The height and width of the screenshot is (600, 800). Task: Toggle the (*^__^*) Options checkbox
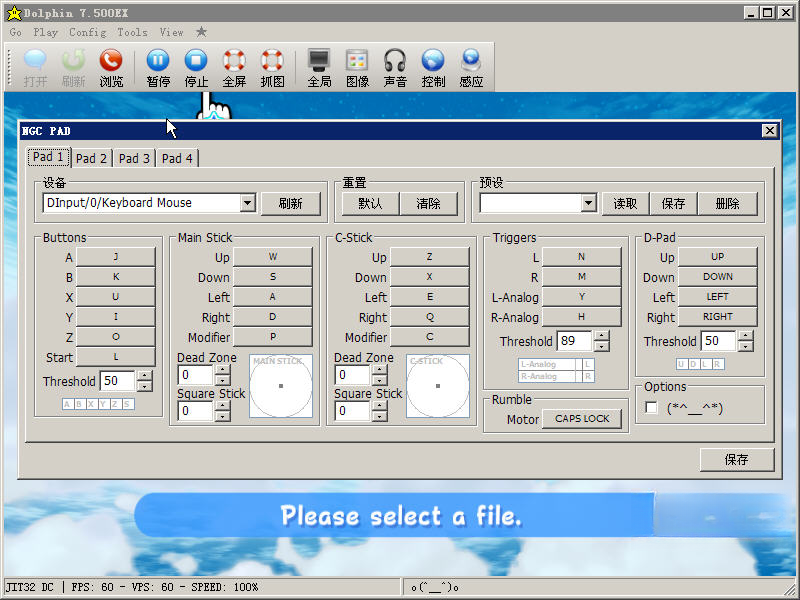[x=651, y=407]
